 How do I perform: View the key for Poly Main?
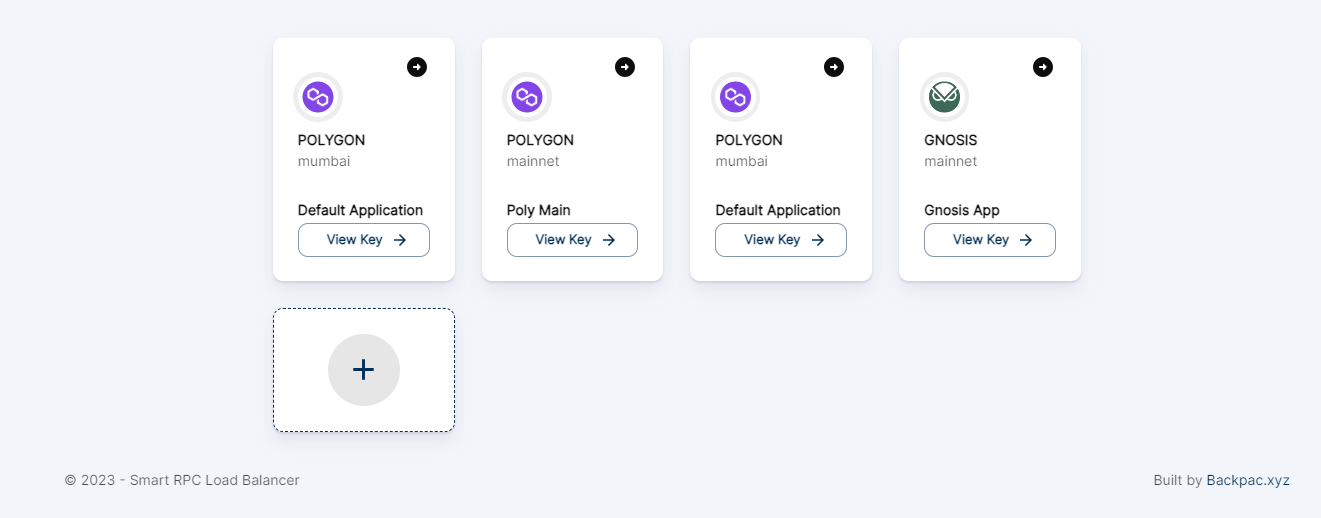(572, 240)
